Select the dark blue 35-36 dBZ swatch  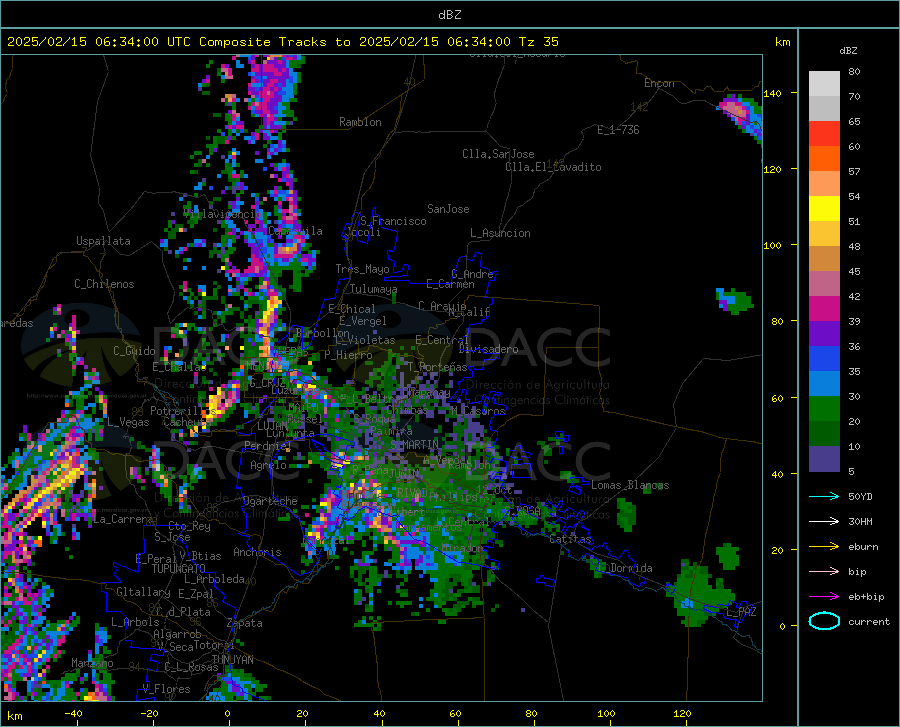(824, 359)
